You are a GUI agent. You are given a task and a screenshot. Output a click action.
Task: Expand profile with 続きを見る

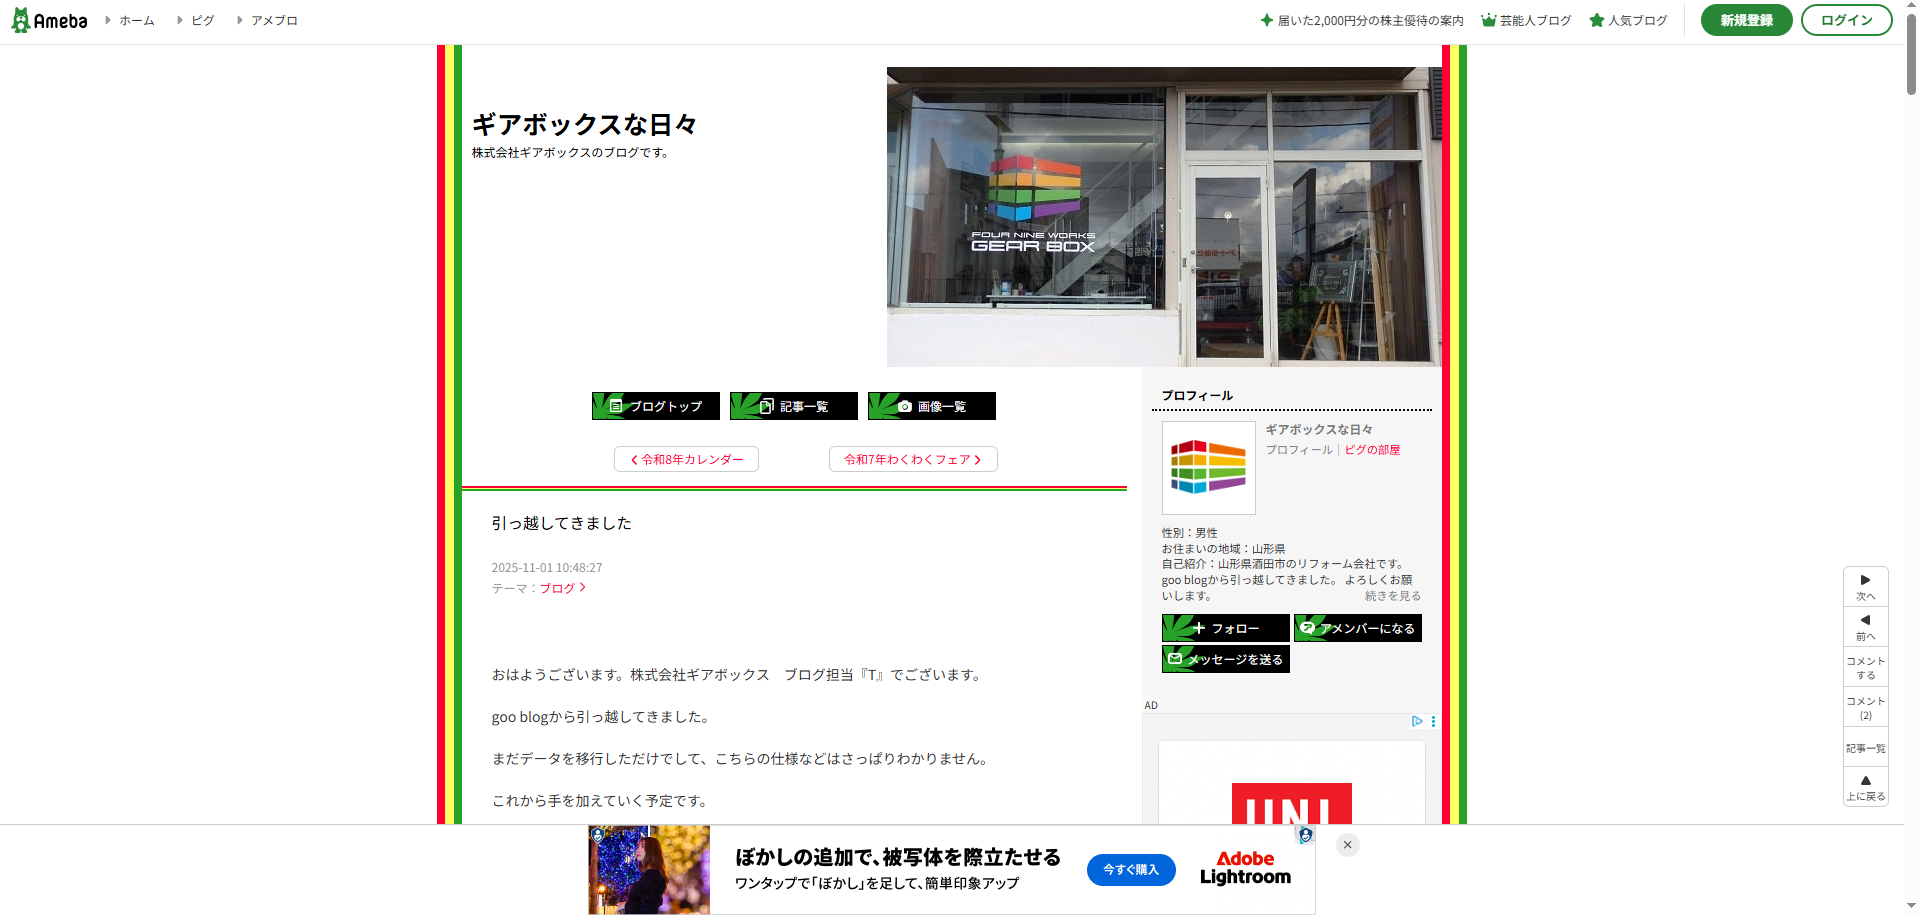[1392, 596]
